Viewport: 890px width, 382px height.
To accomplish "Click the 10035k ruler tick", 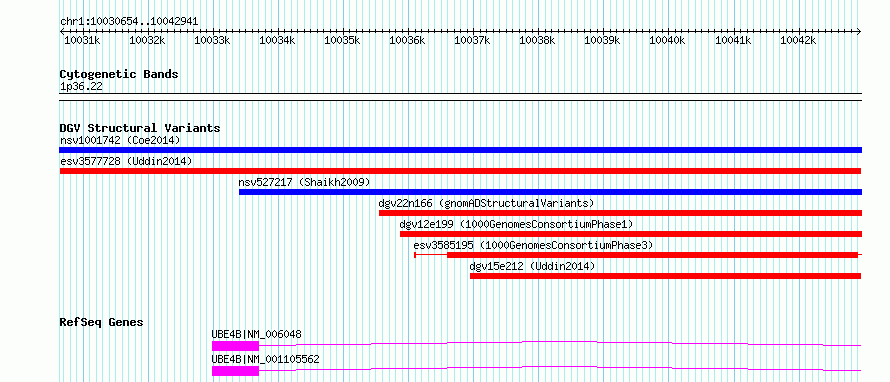I will click(x=343, y=40).
